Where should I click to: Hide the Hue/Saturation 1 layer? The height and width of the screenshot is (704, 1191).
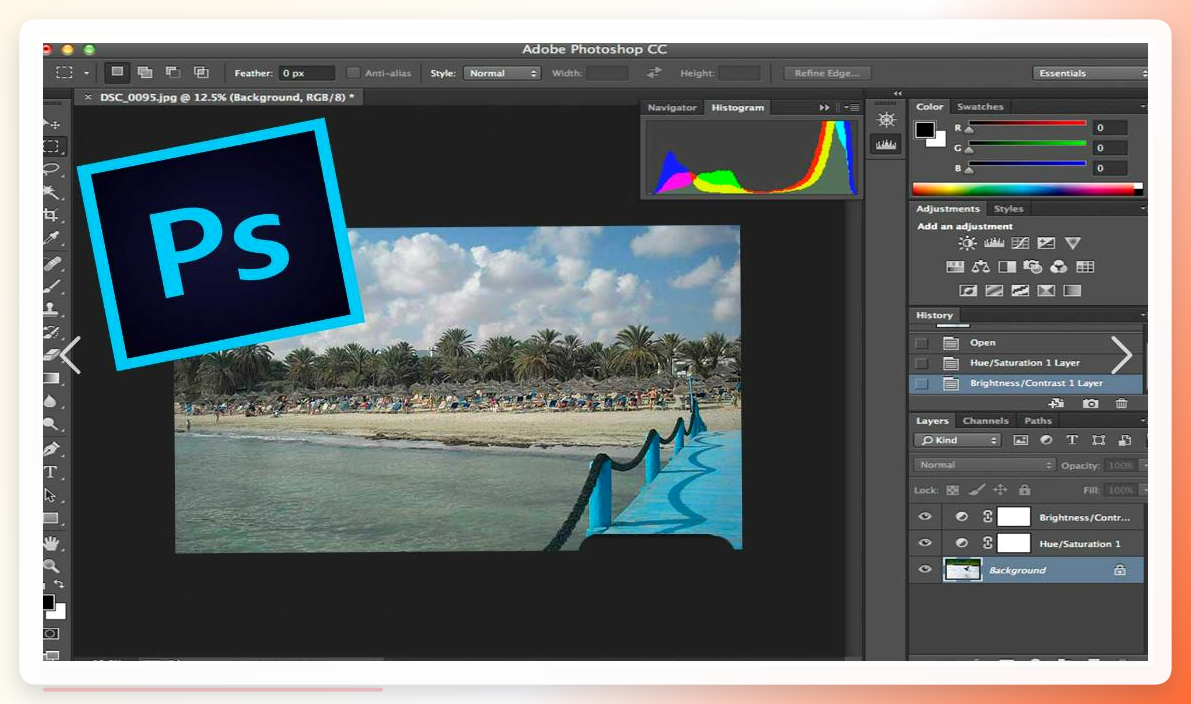(924, 543)
